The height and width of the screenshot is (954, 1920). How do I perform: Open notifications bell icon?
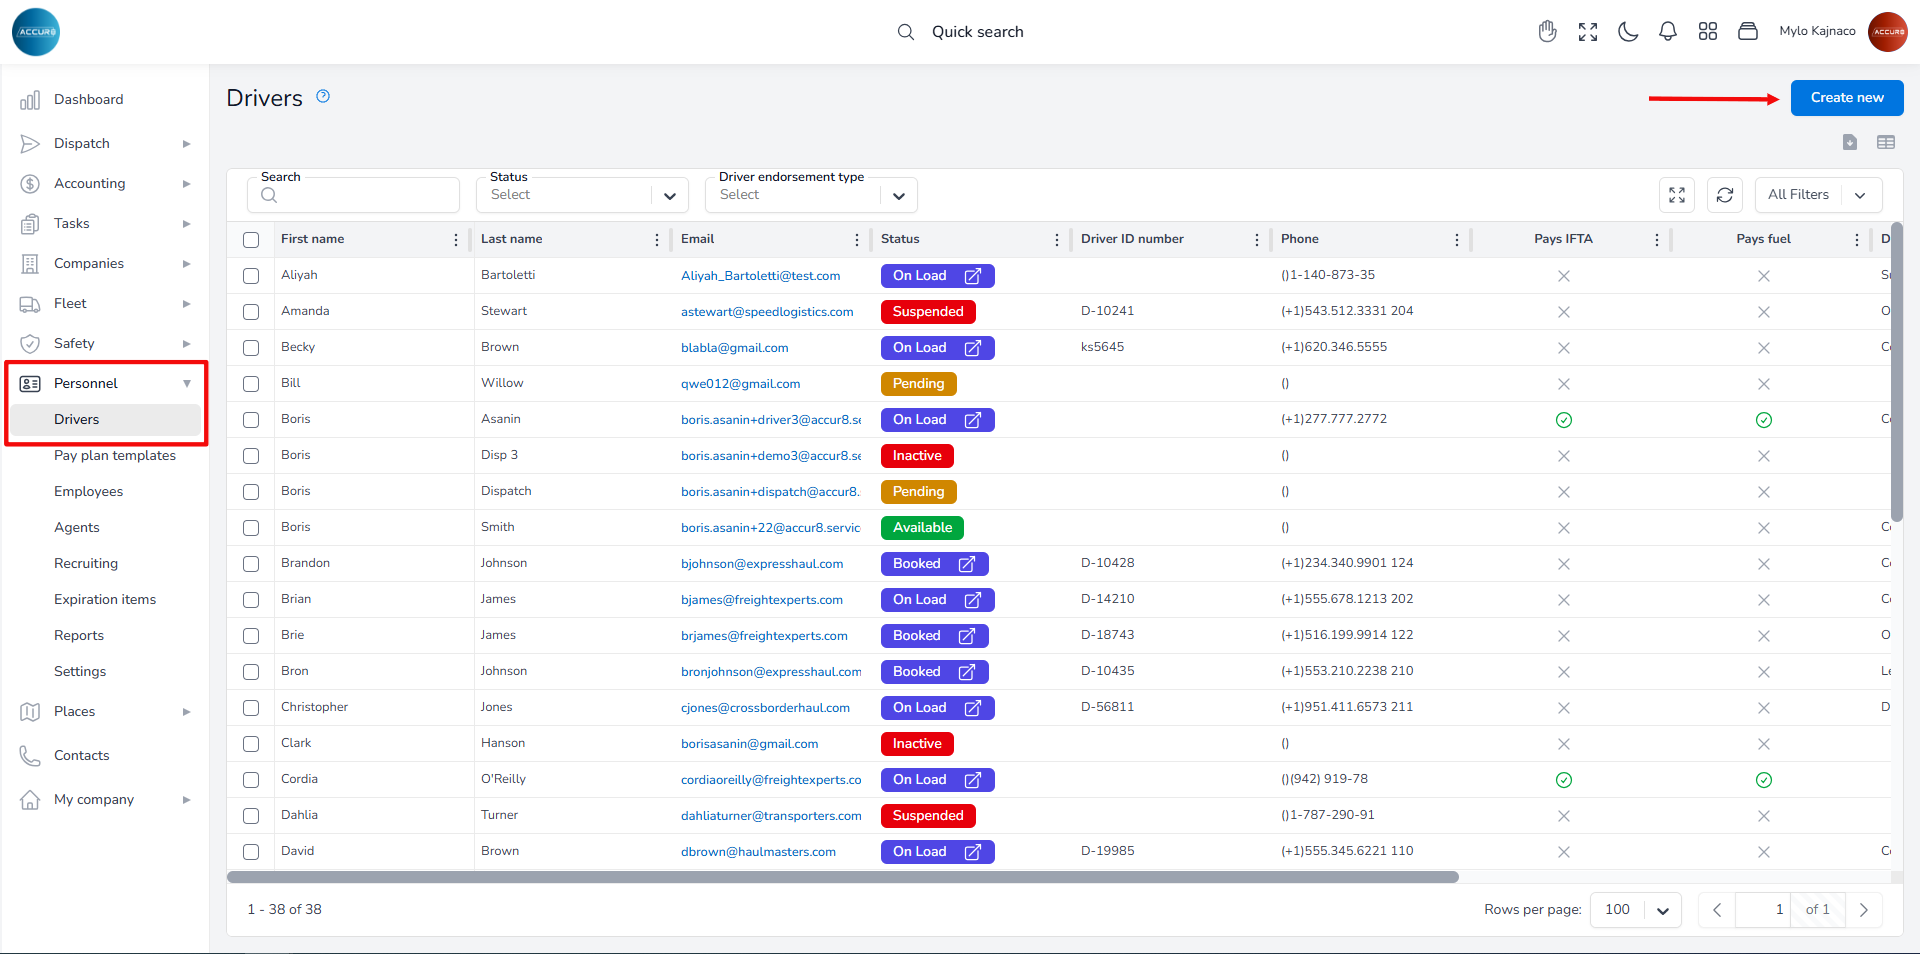click(1668, 32)
